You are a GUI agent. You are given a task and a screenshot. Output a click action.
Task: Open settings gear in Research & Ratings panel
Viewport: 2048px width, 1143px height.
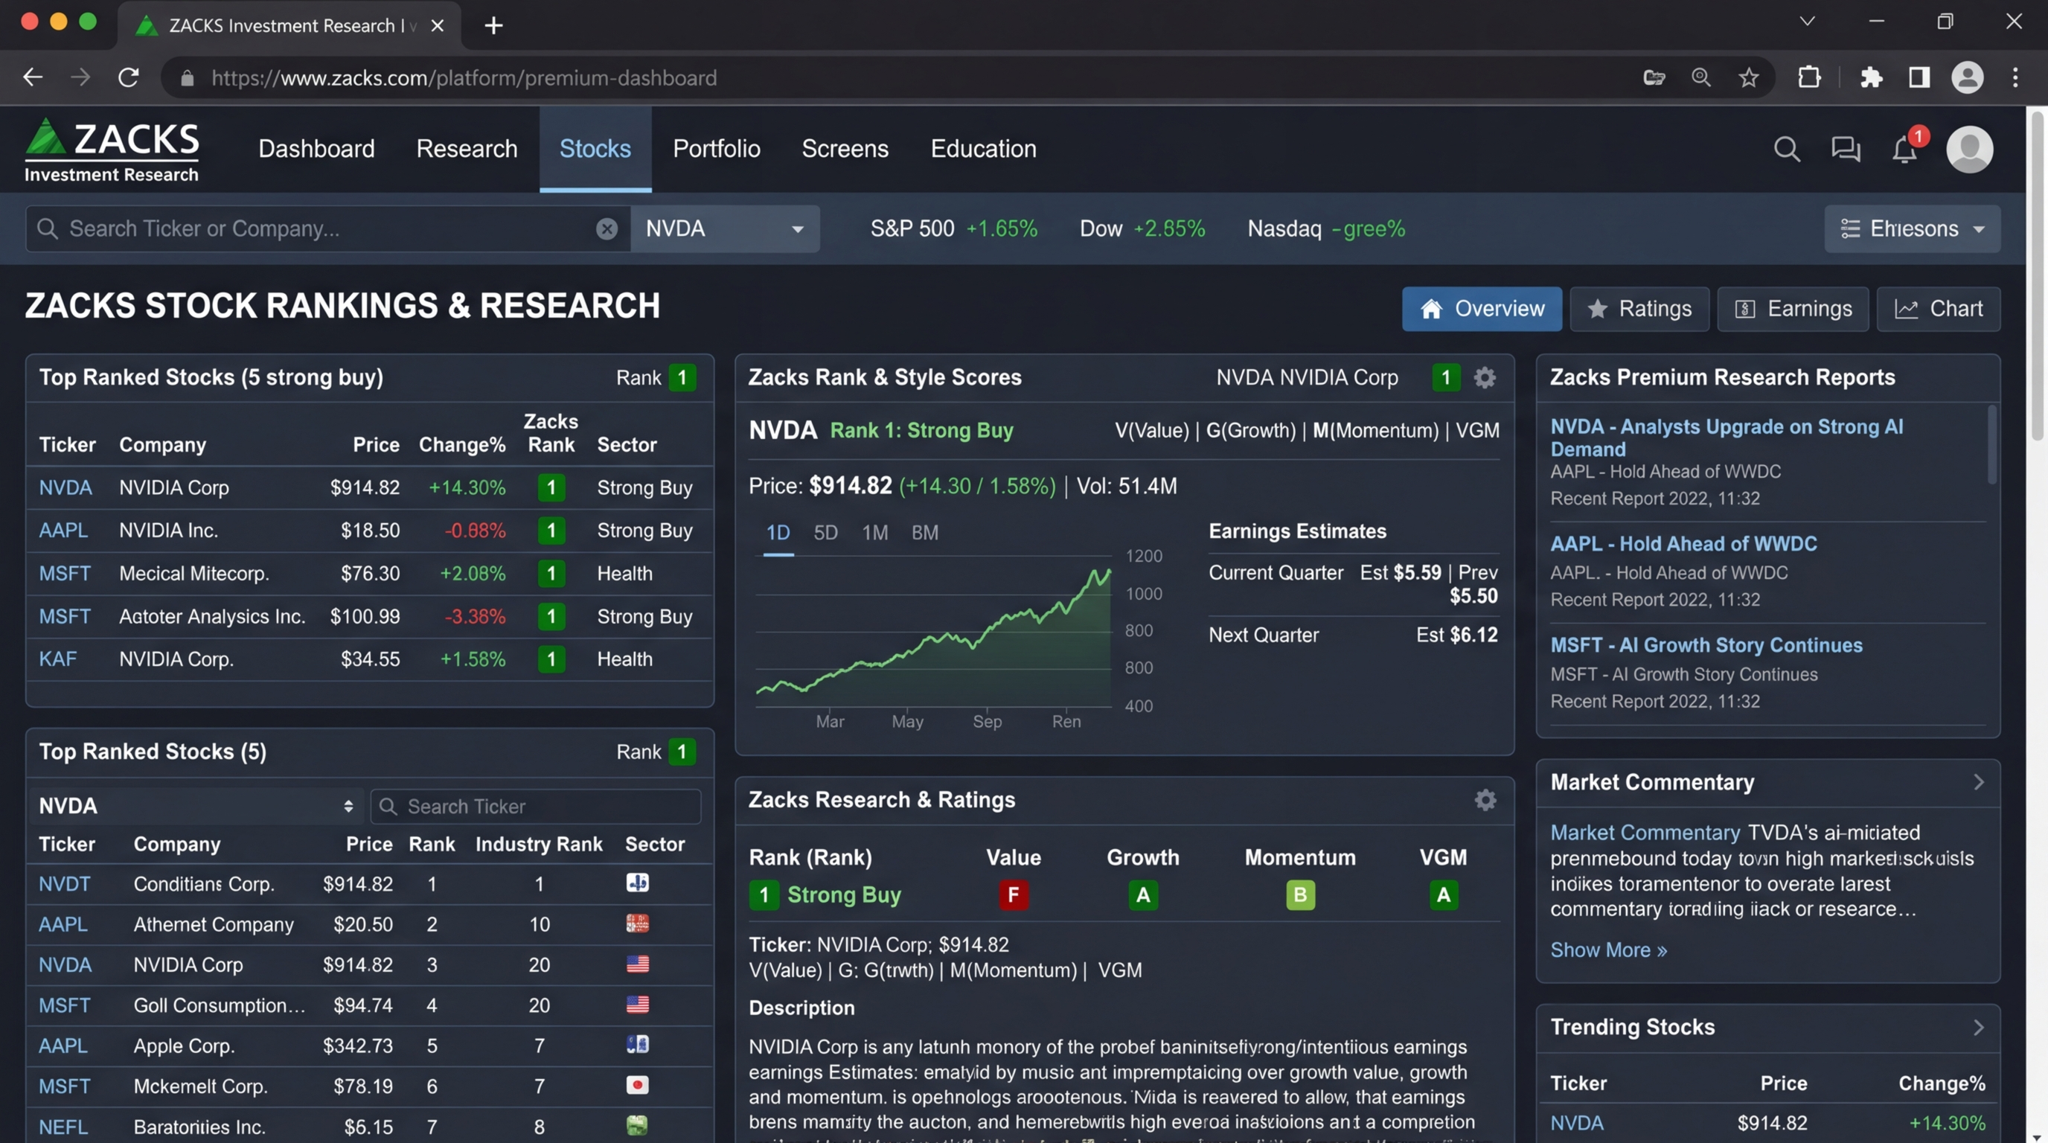pyautogui.click(x=1485, y=800)
